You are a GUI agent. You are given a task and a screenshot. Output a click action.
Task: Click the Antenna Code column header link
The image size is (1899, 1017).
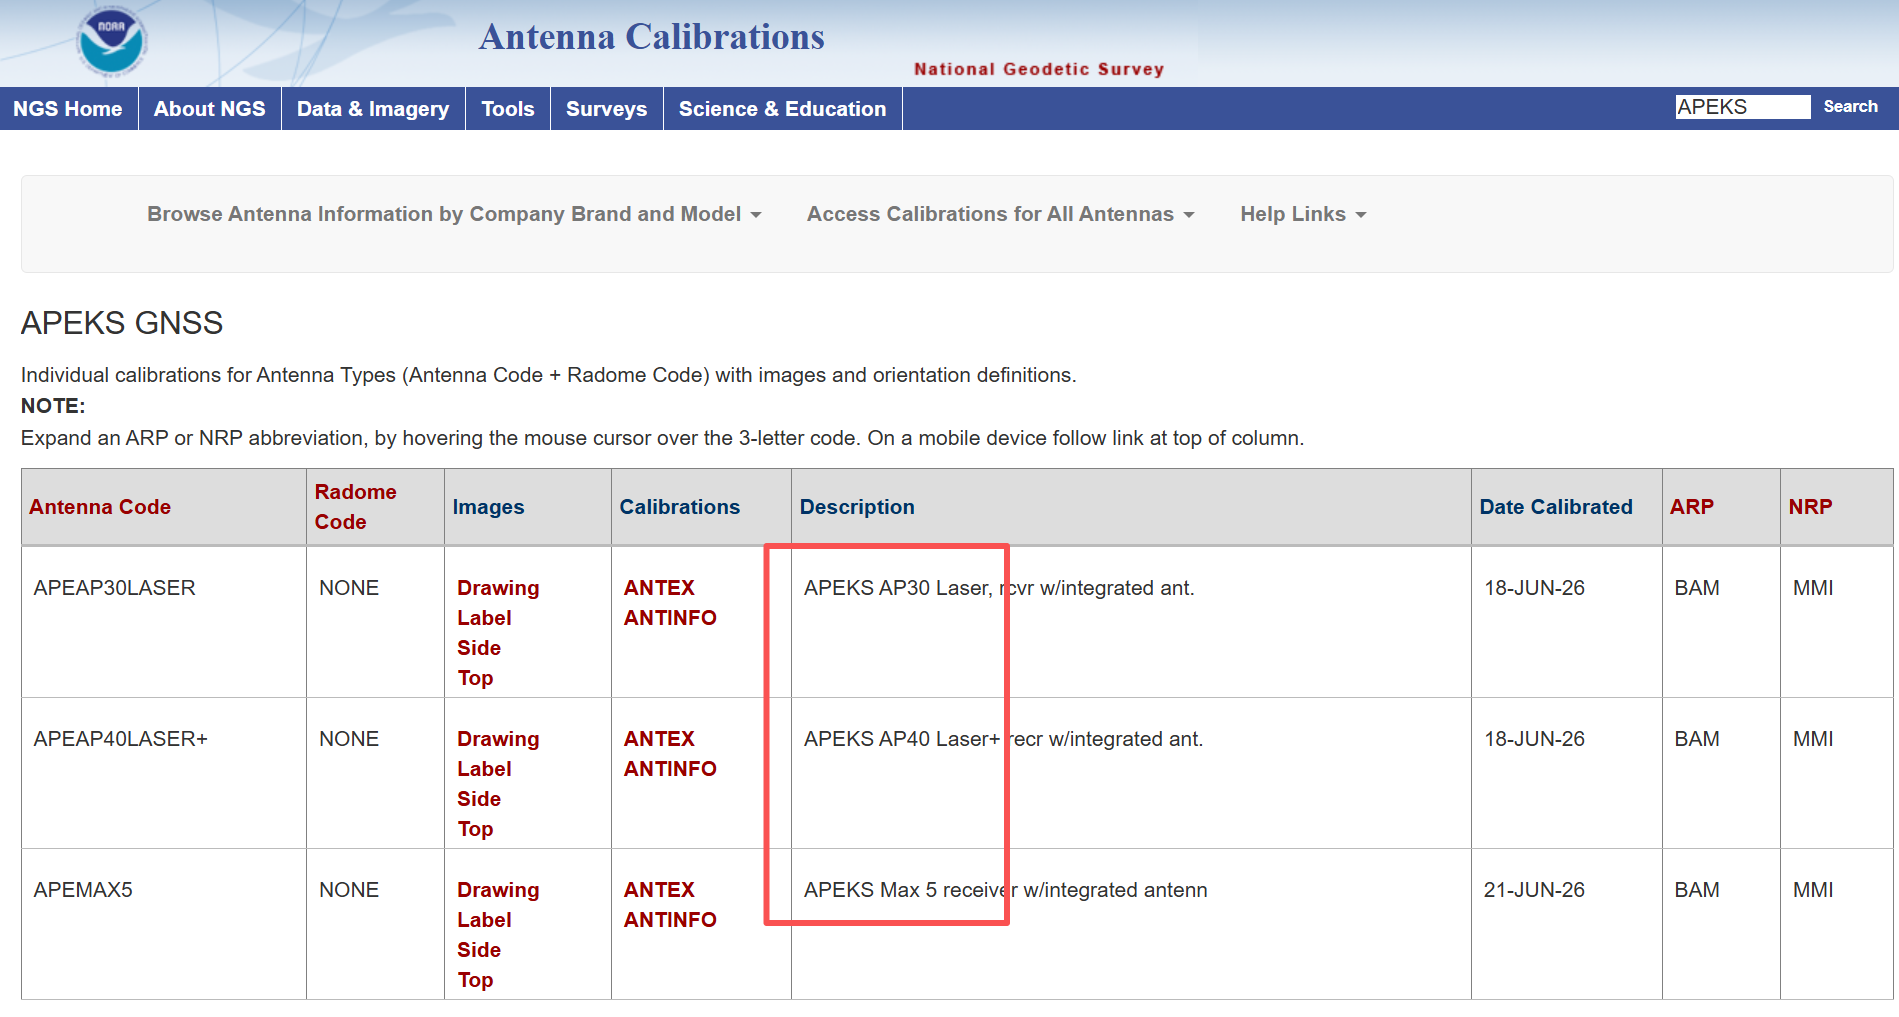click(100, 507)
